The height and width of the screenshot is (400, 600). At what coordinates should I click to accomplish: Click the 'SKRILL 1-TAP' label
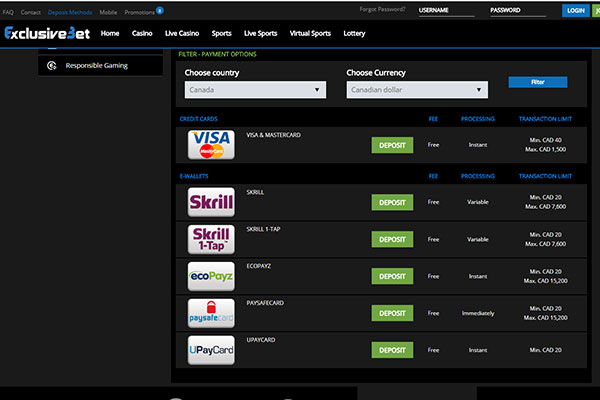coord(263,229)
